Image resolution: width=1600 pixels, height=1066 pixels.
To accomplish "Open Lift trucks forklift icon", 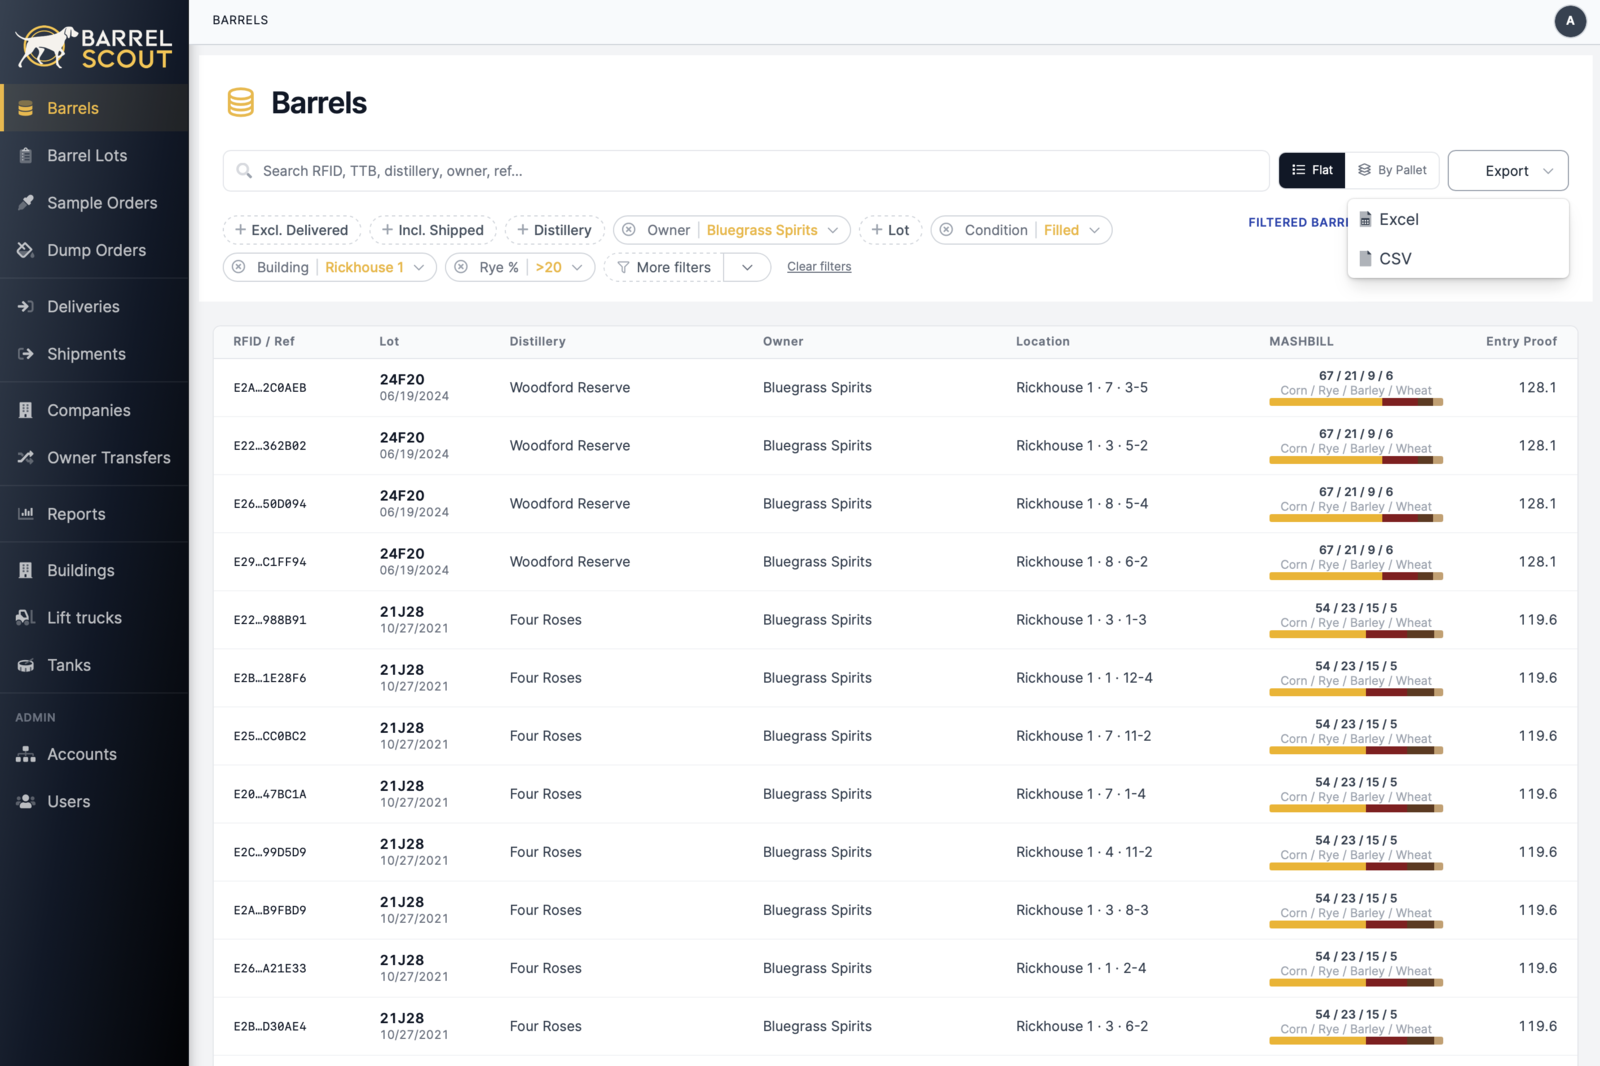I will pos(26,618).
